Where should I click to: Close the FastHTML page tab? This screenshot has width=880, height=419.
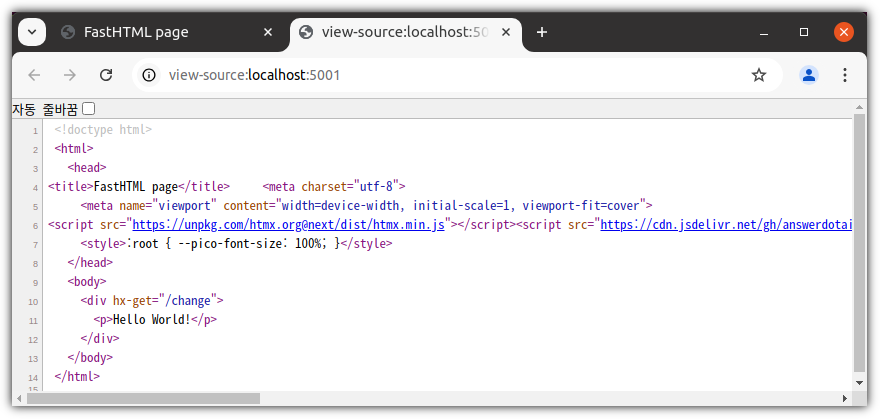click(268, 33)
